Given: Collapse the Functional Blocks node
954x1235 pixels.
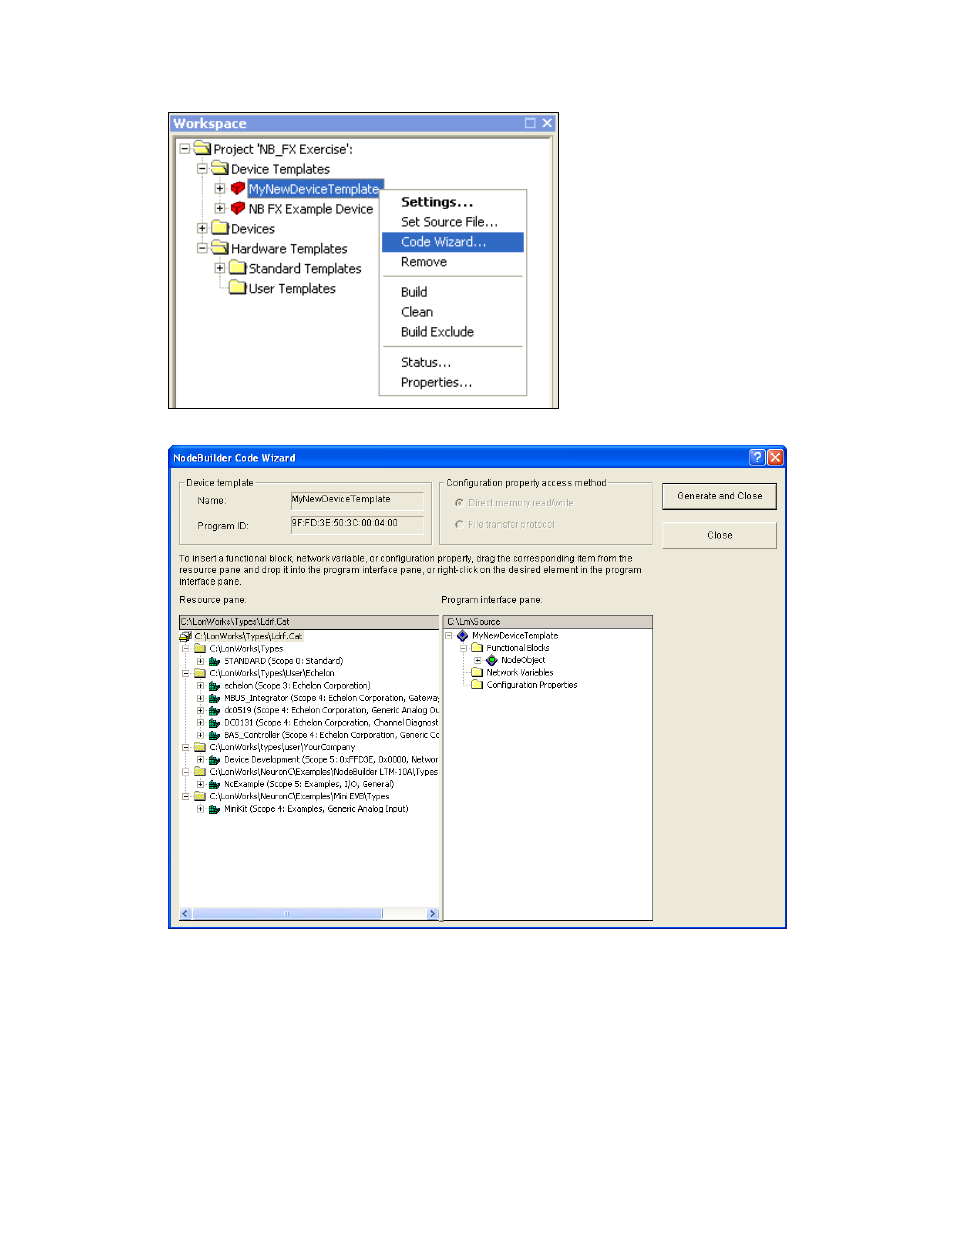Looking at the screenshot, I should pos(463,648).
